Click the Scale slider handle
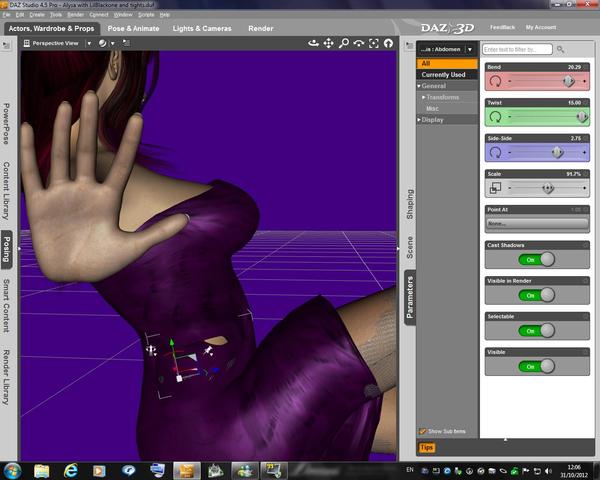 548,188
